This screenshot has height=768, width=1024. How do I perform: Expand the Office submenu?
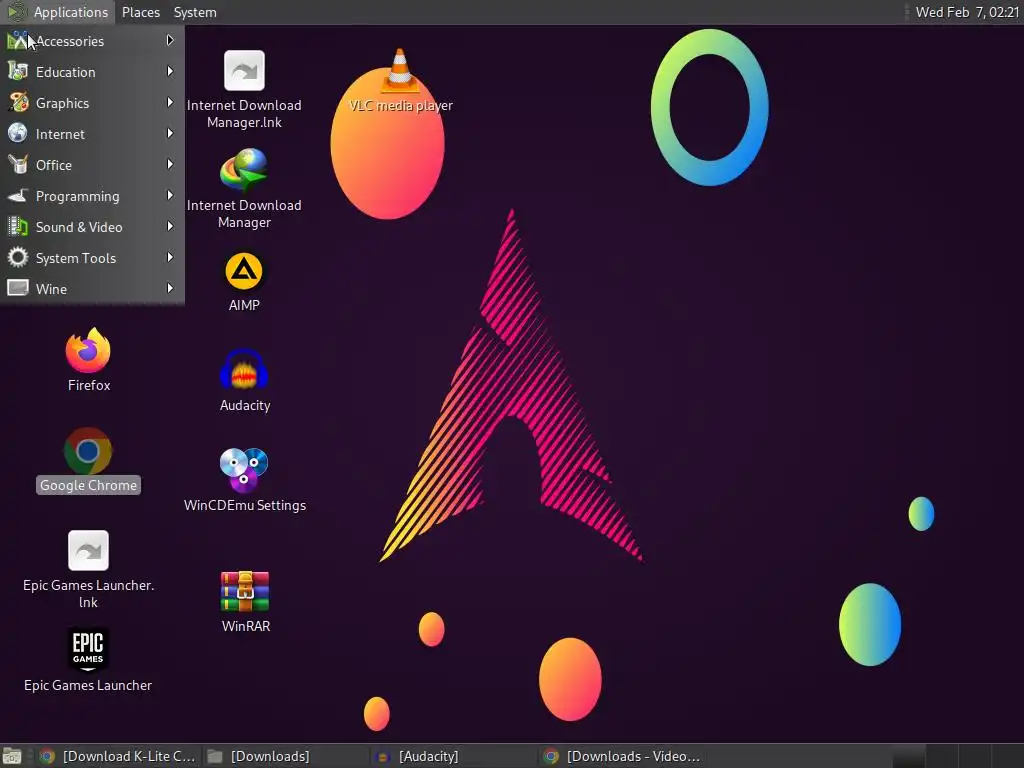pyautogui.click(x=92, y=165)
